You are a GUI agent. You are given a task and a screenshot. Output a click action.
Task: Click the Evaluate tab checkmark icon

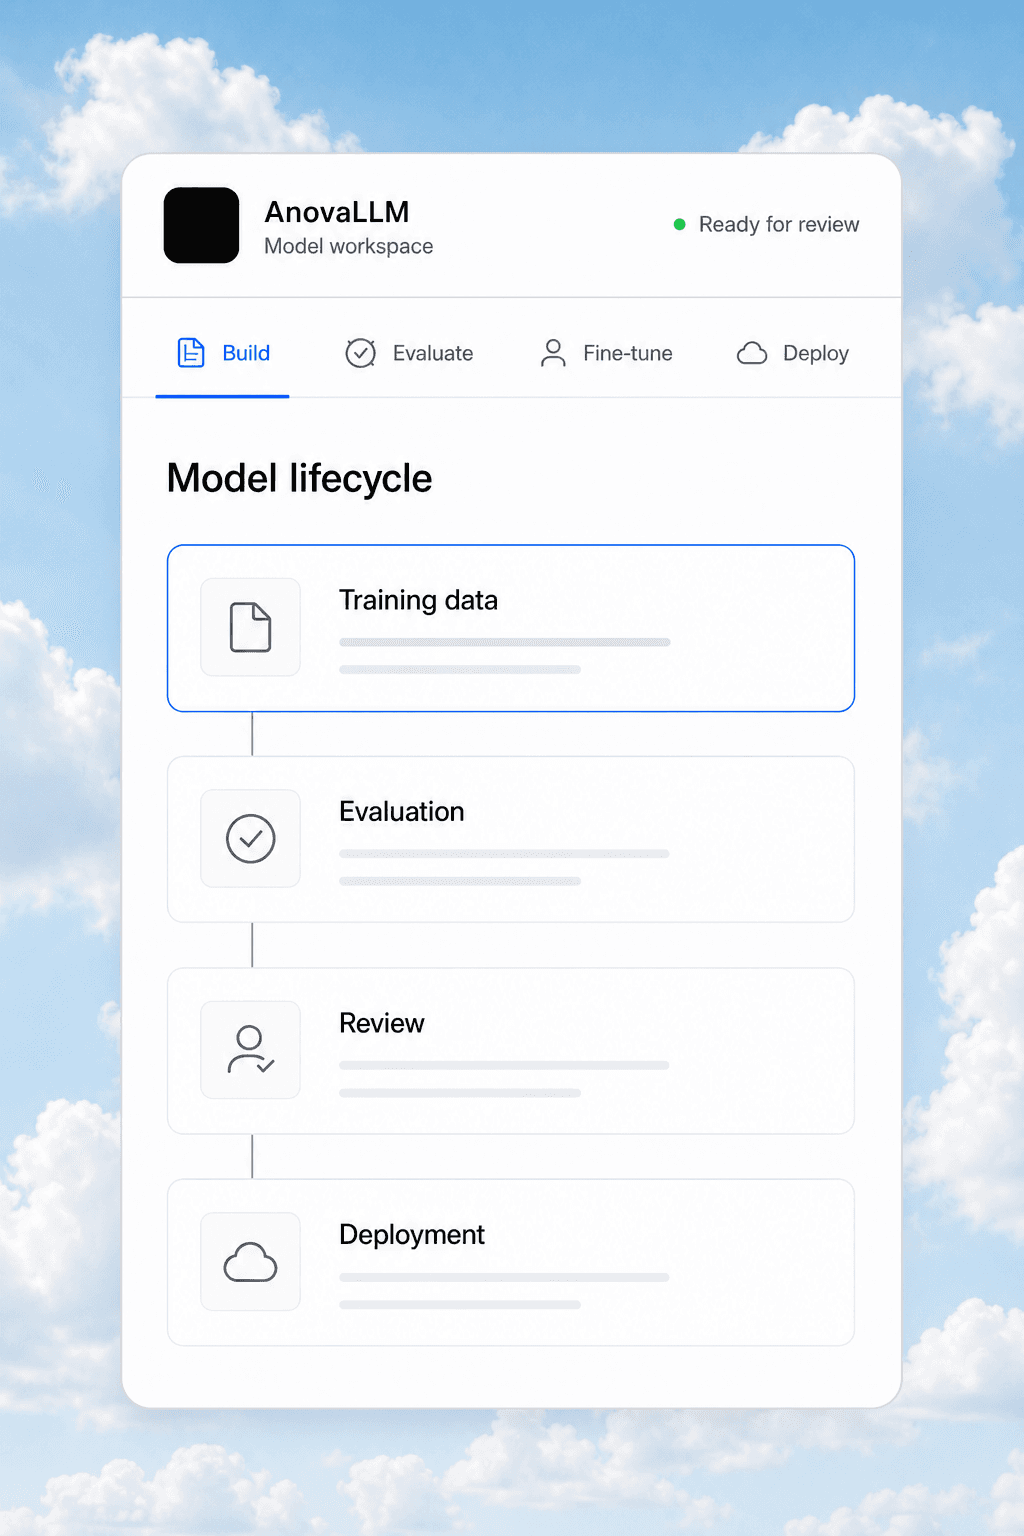click(x=360, y=353)
